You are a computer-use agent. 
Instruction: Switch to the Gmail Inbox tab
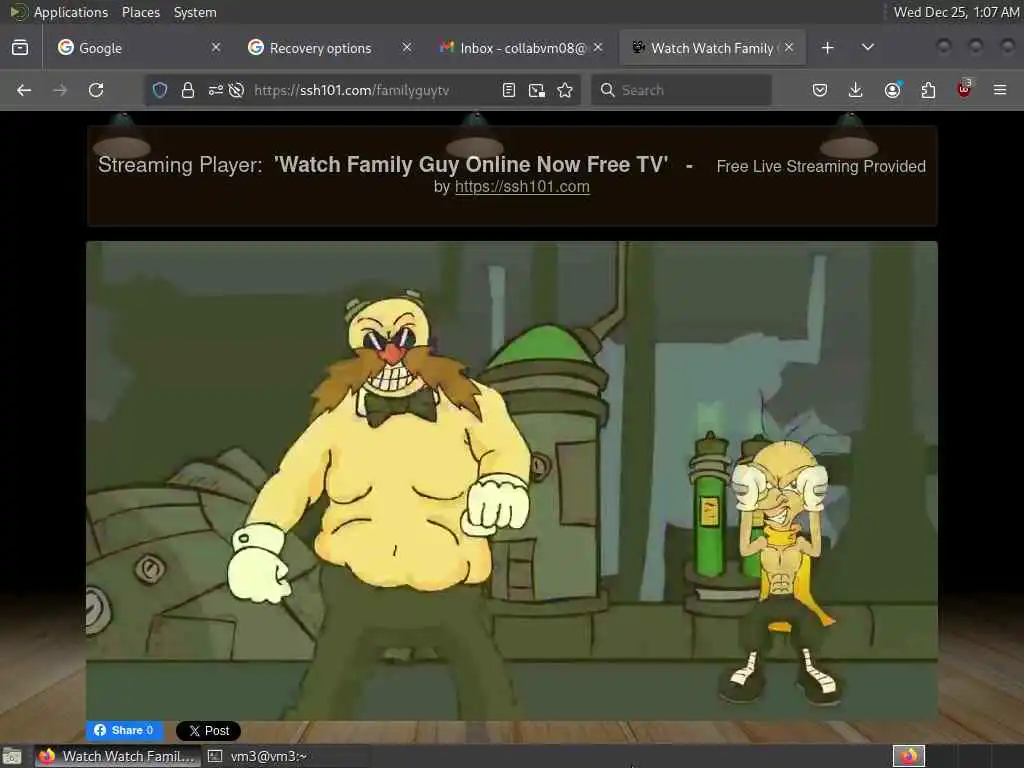(x=521, y=48)
